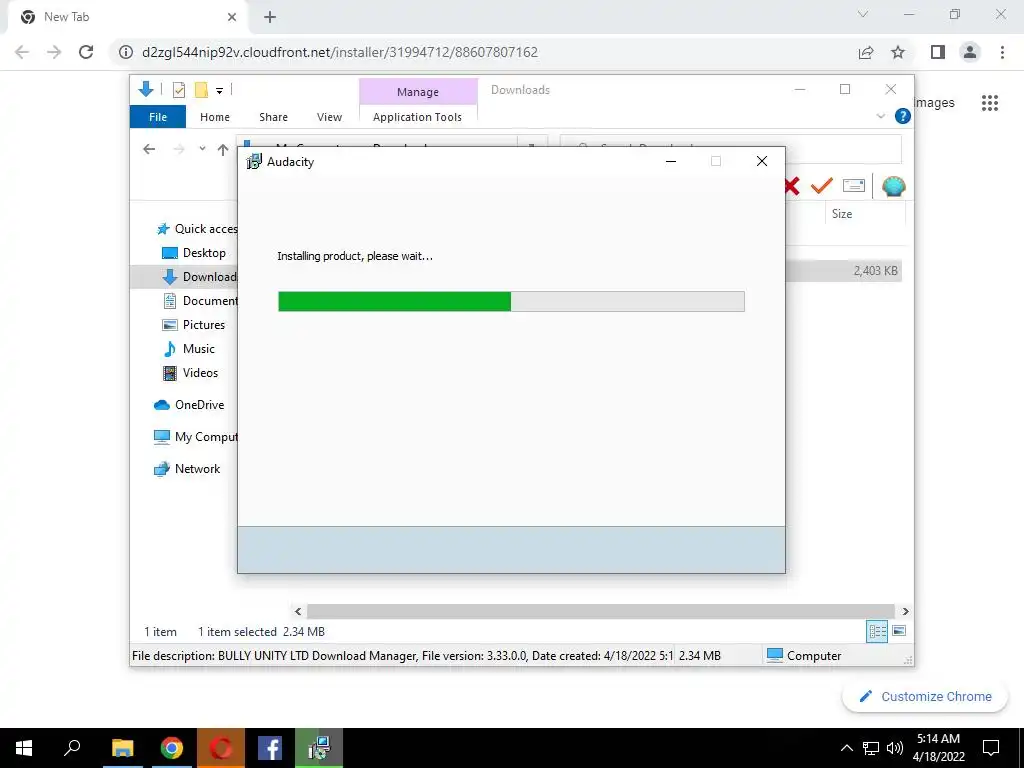Screen dimensions: 1024x768
Task: Go up one folder level
Action: [223, 150]
